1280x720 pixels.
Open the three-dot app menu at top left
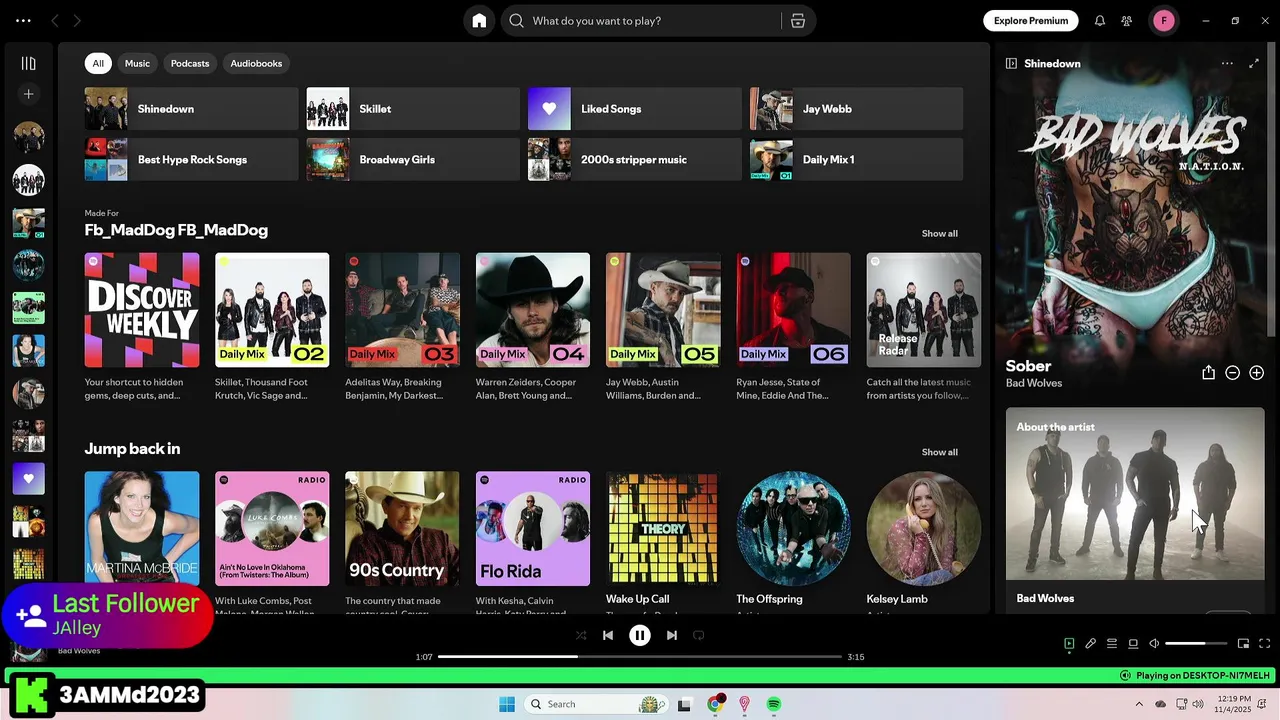(23, 21)
